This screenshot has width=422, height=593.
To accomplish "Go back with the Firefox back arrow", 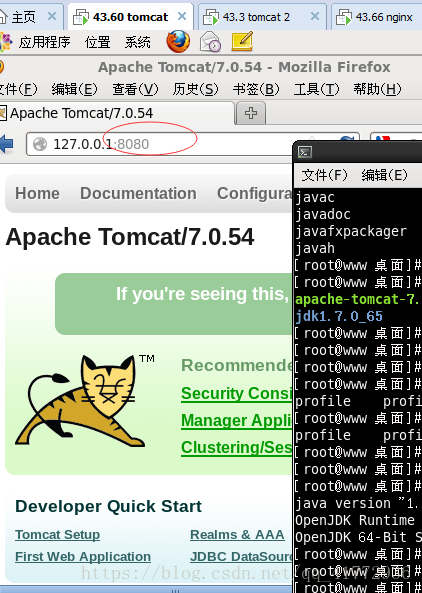I will 6,144.
